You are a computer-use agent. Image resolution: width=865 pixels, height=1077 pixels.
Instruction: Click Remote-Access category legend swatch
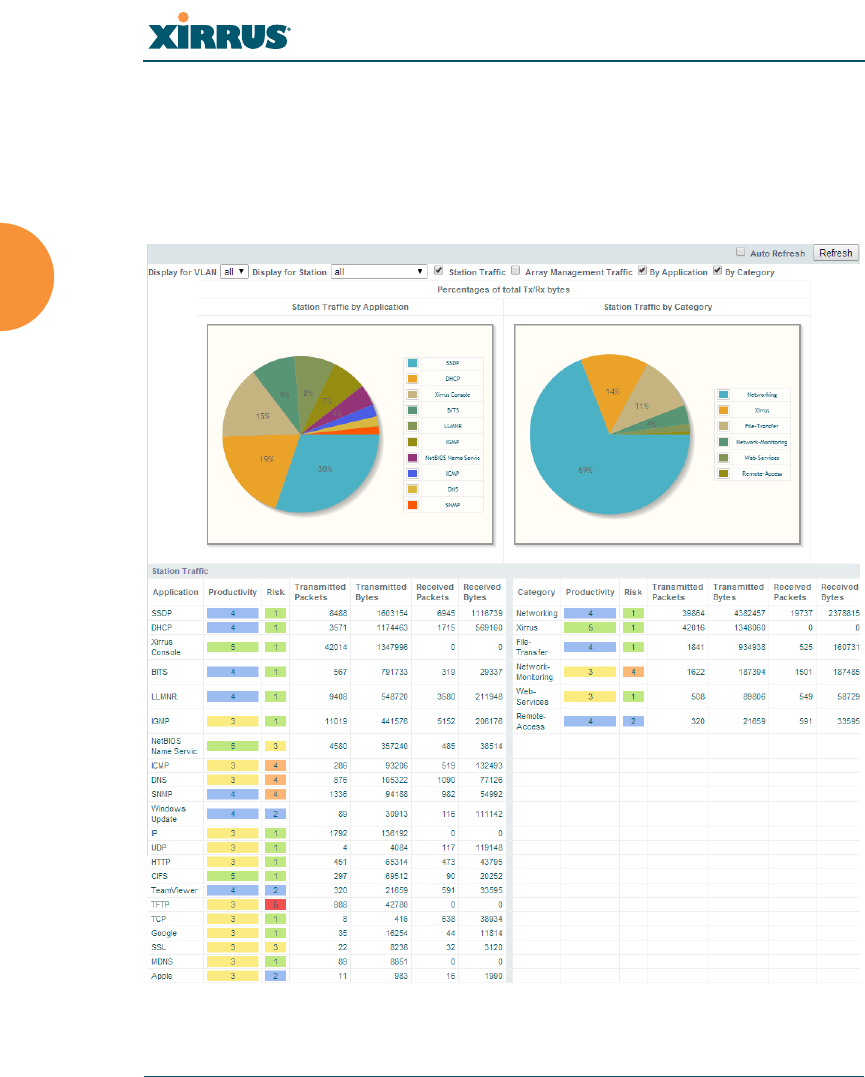pyautogui.click(x=723, y=473)
